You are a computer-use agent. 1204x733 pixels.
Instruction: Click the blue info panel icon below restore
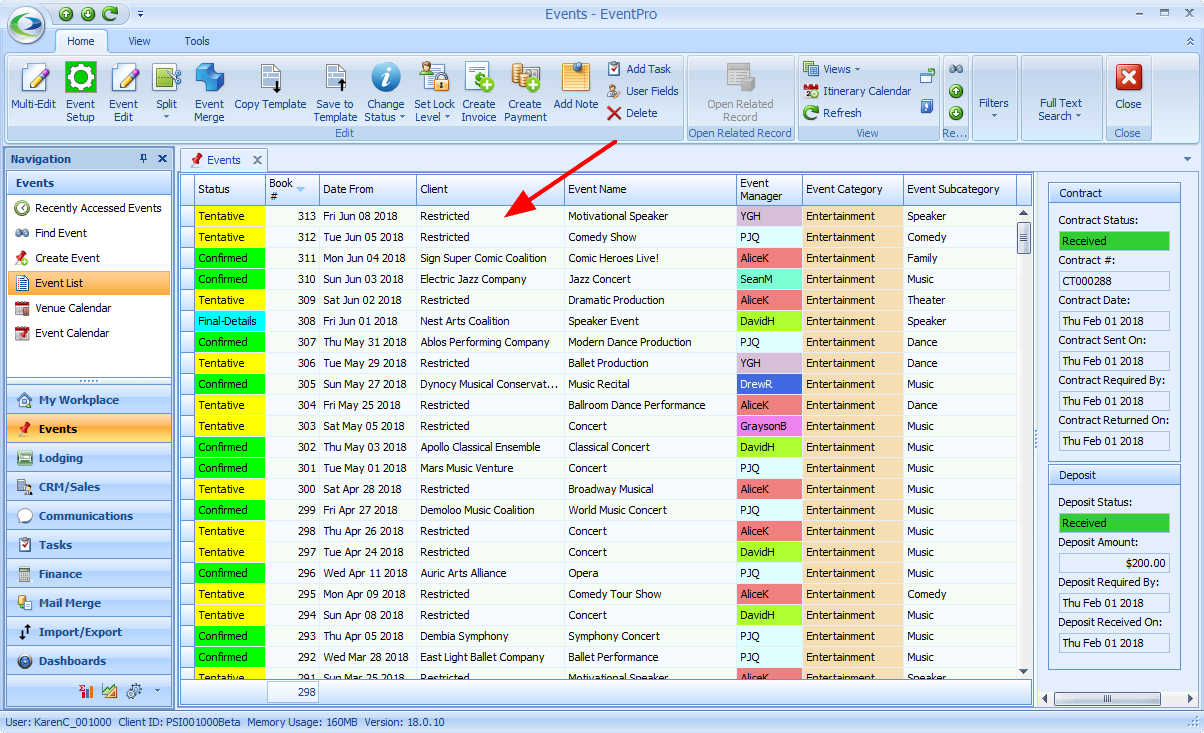tap(927, 106)
